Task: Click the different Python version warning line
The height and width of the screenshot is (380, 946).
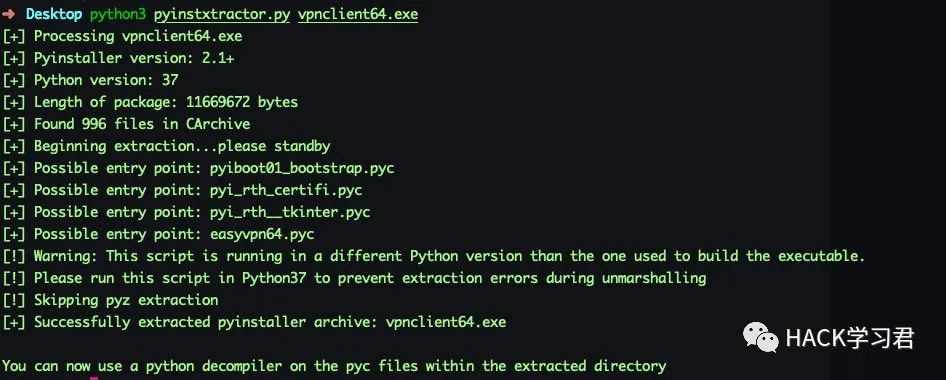Action: 434,256
